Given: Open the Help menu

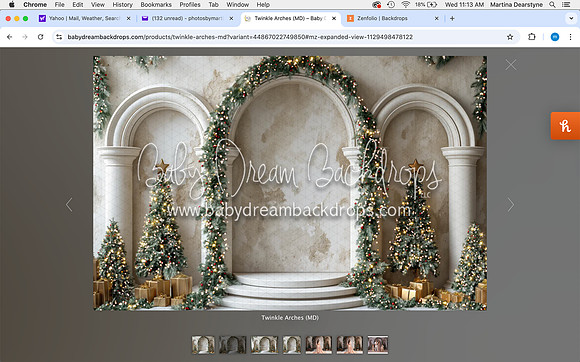Looking at the screenshot, I should [263, 5].
